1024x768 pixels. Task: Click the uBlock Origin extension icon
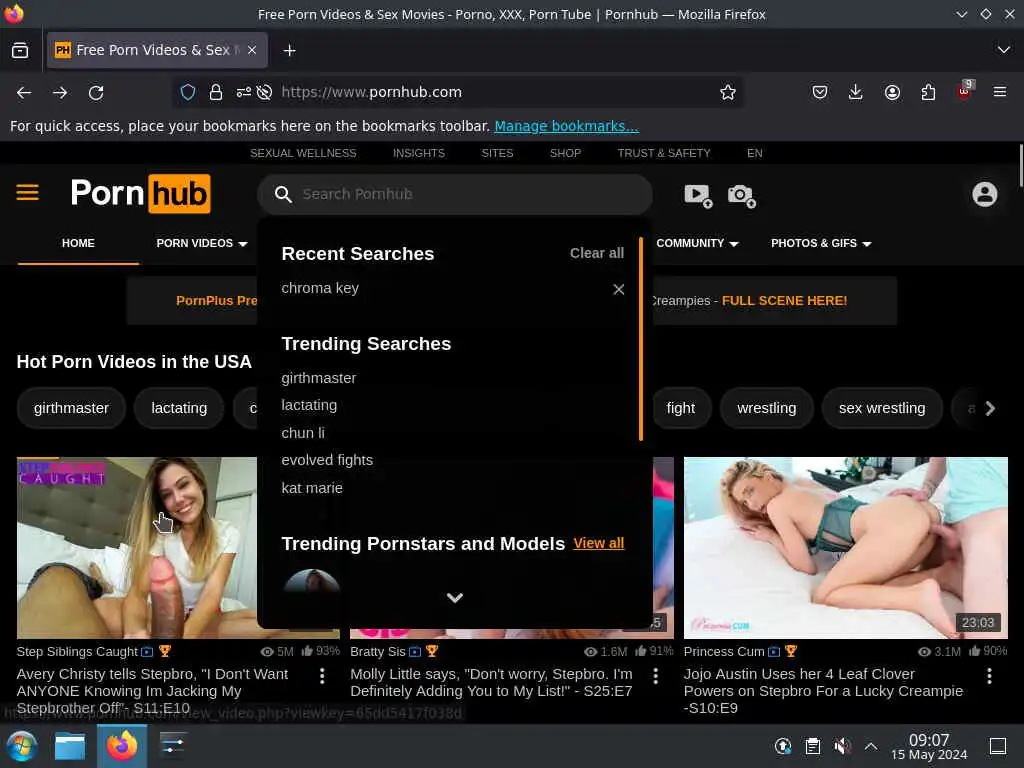[965, 91]
